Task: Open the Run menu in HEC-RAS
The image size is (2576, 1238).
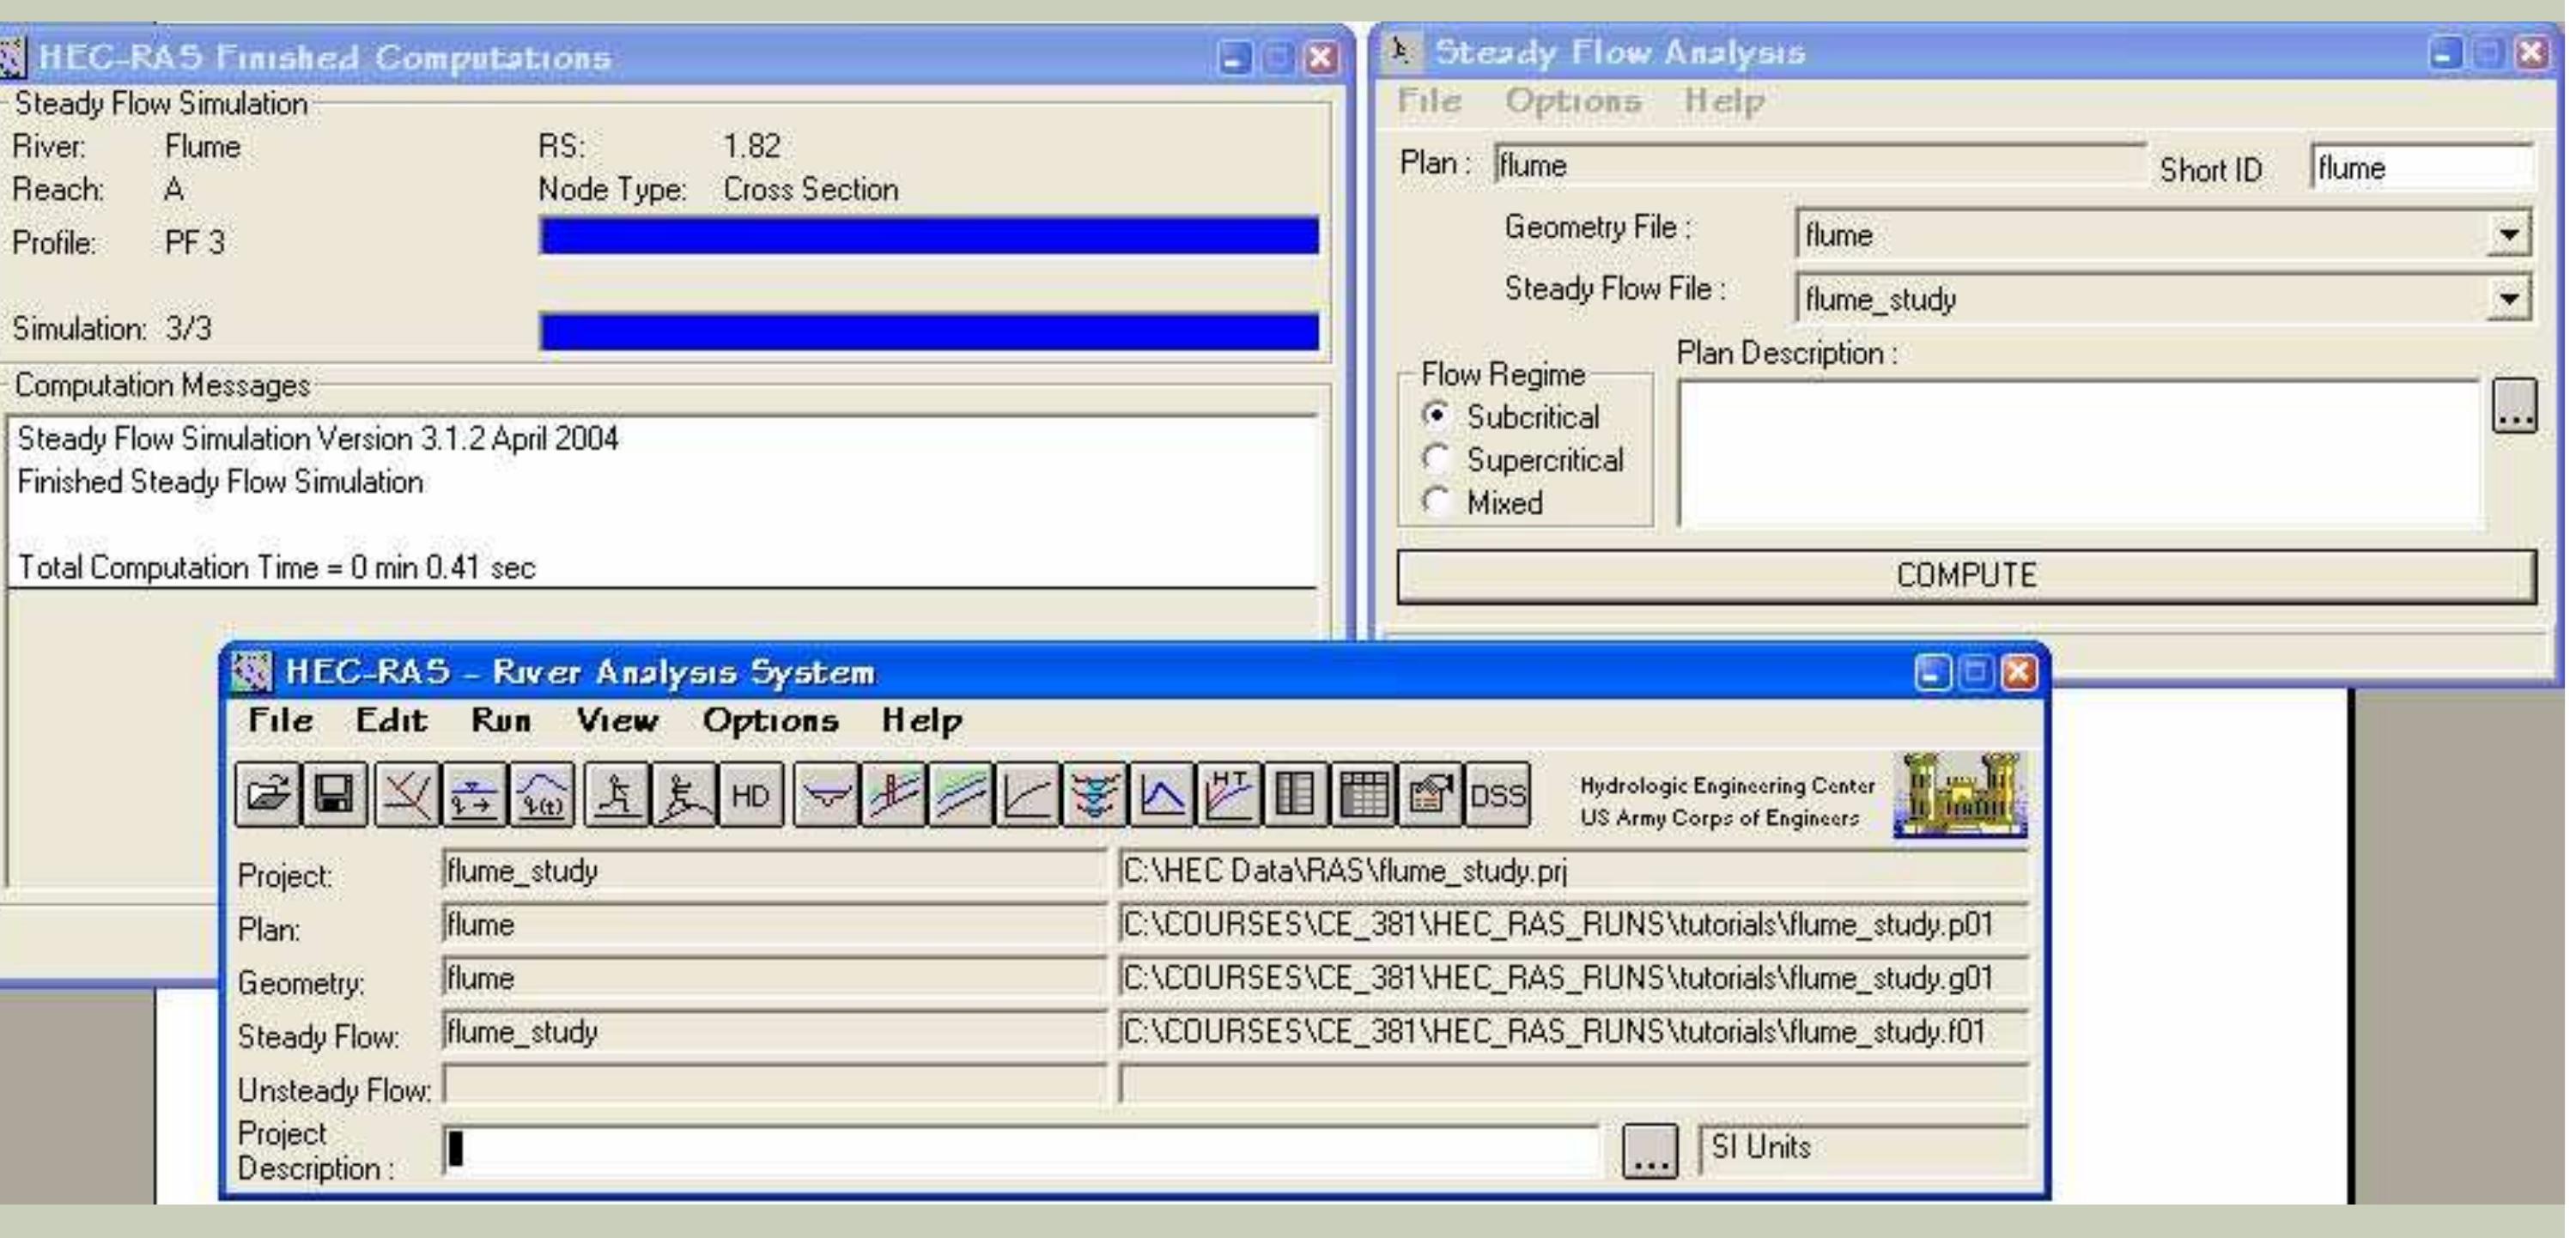Action: coord(500,721)
